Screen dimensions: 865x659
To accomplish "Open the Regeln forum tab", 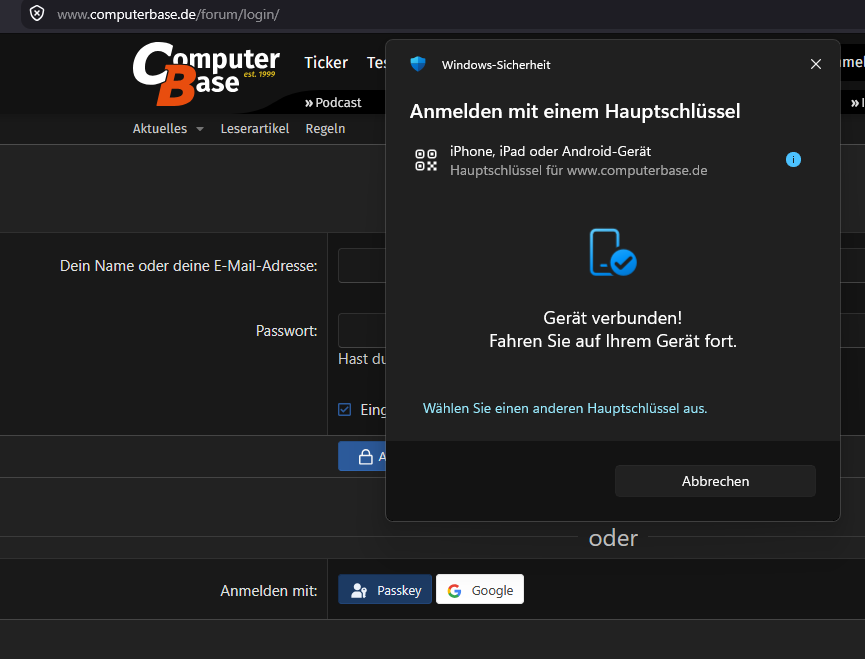I will point(325,128).
